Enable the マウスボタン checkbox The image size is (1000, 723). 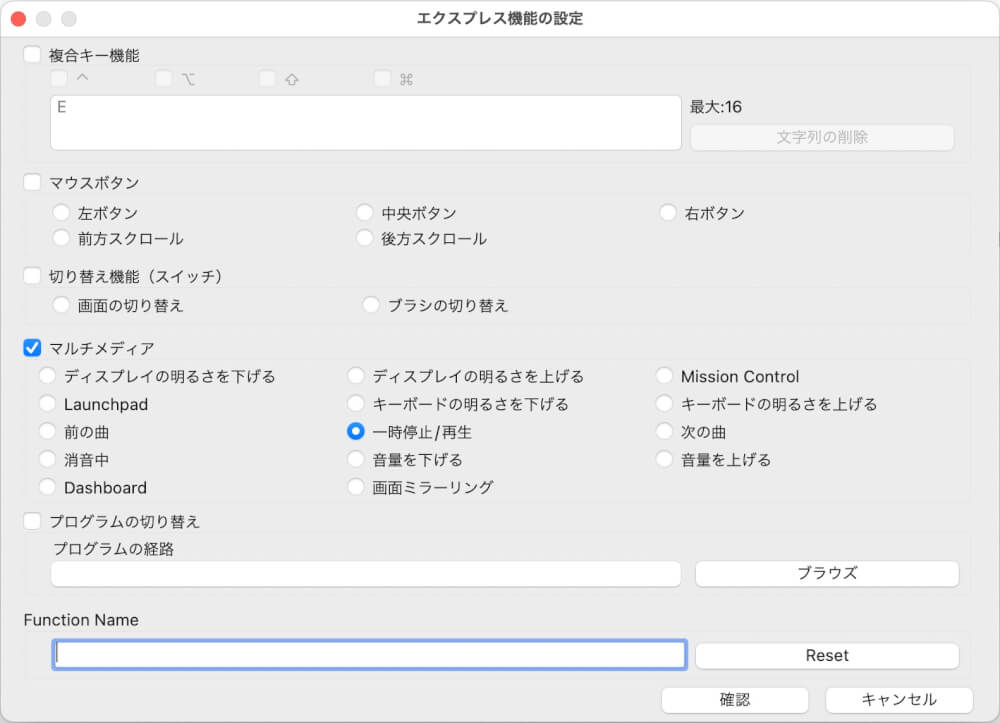pyautogui.click(x=32, y=182)
